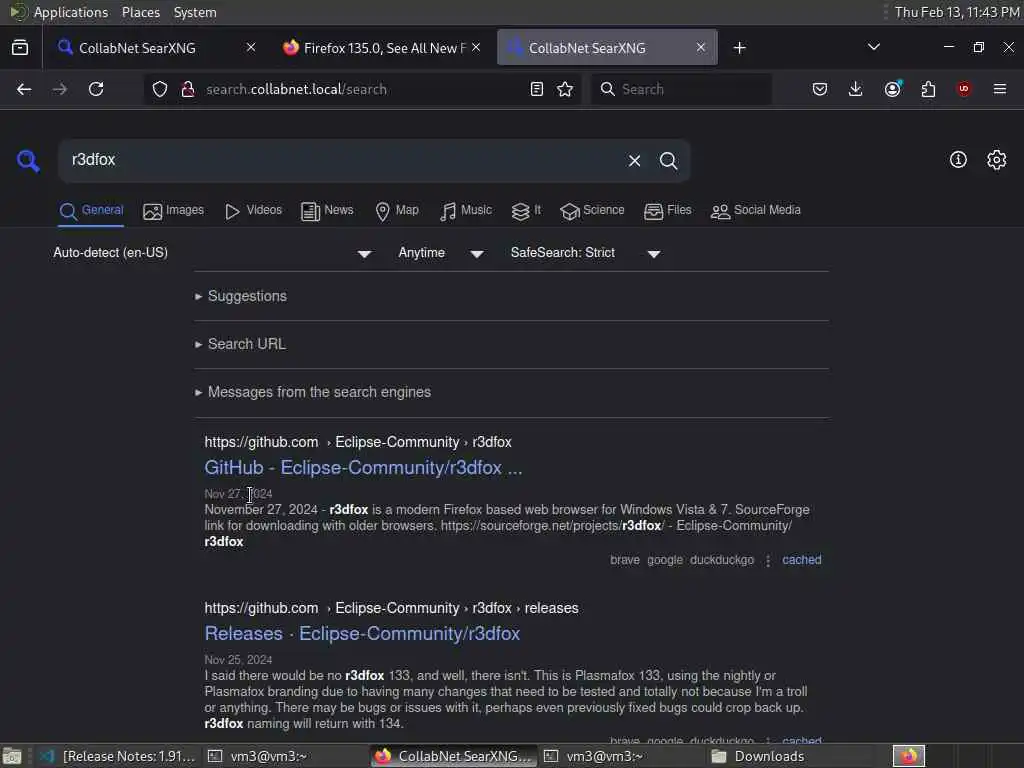The image size is (1024, 768).
Task: Select the Images category
Action: coord(174,210)
